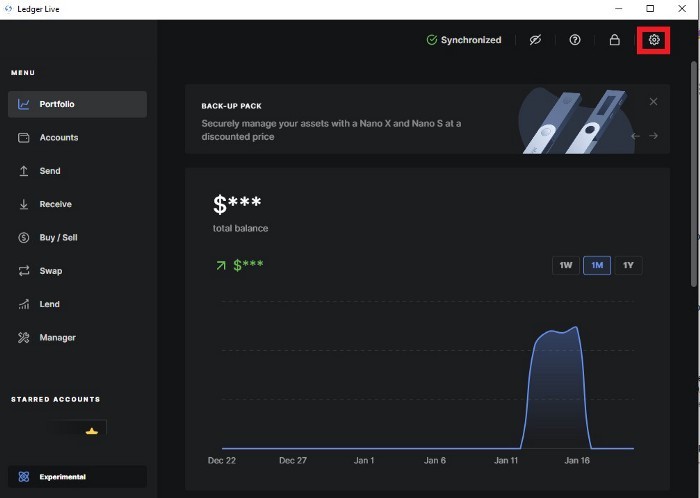Select the 1Y chart range

[628, 266]
